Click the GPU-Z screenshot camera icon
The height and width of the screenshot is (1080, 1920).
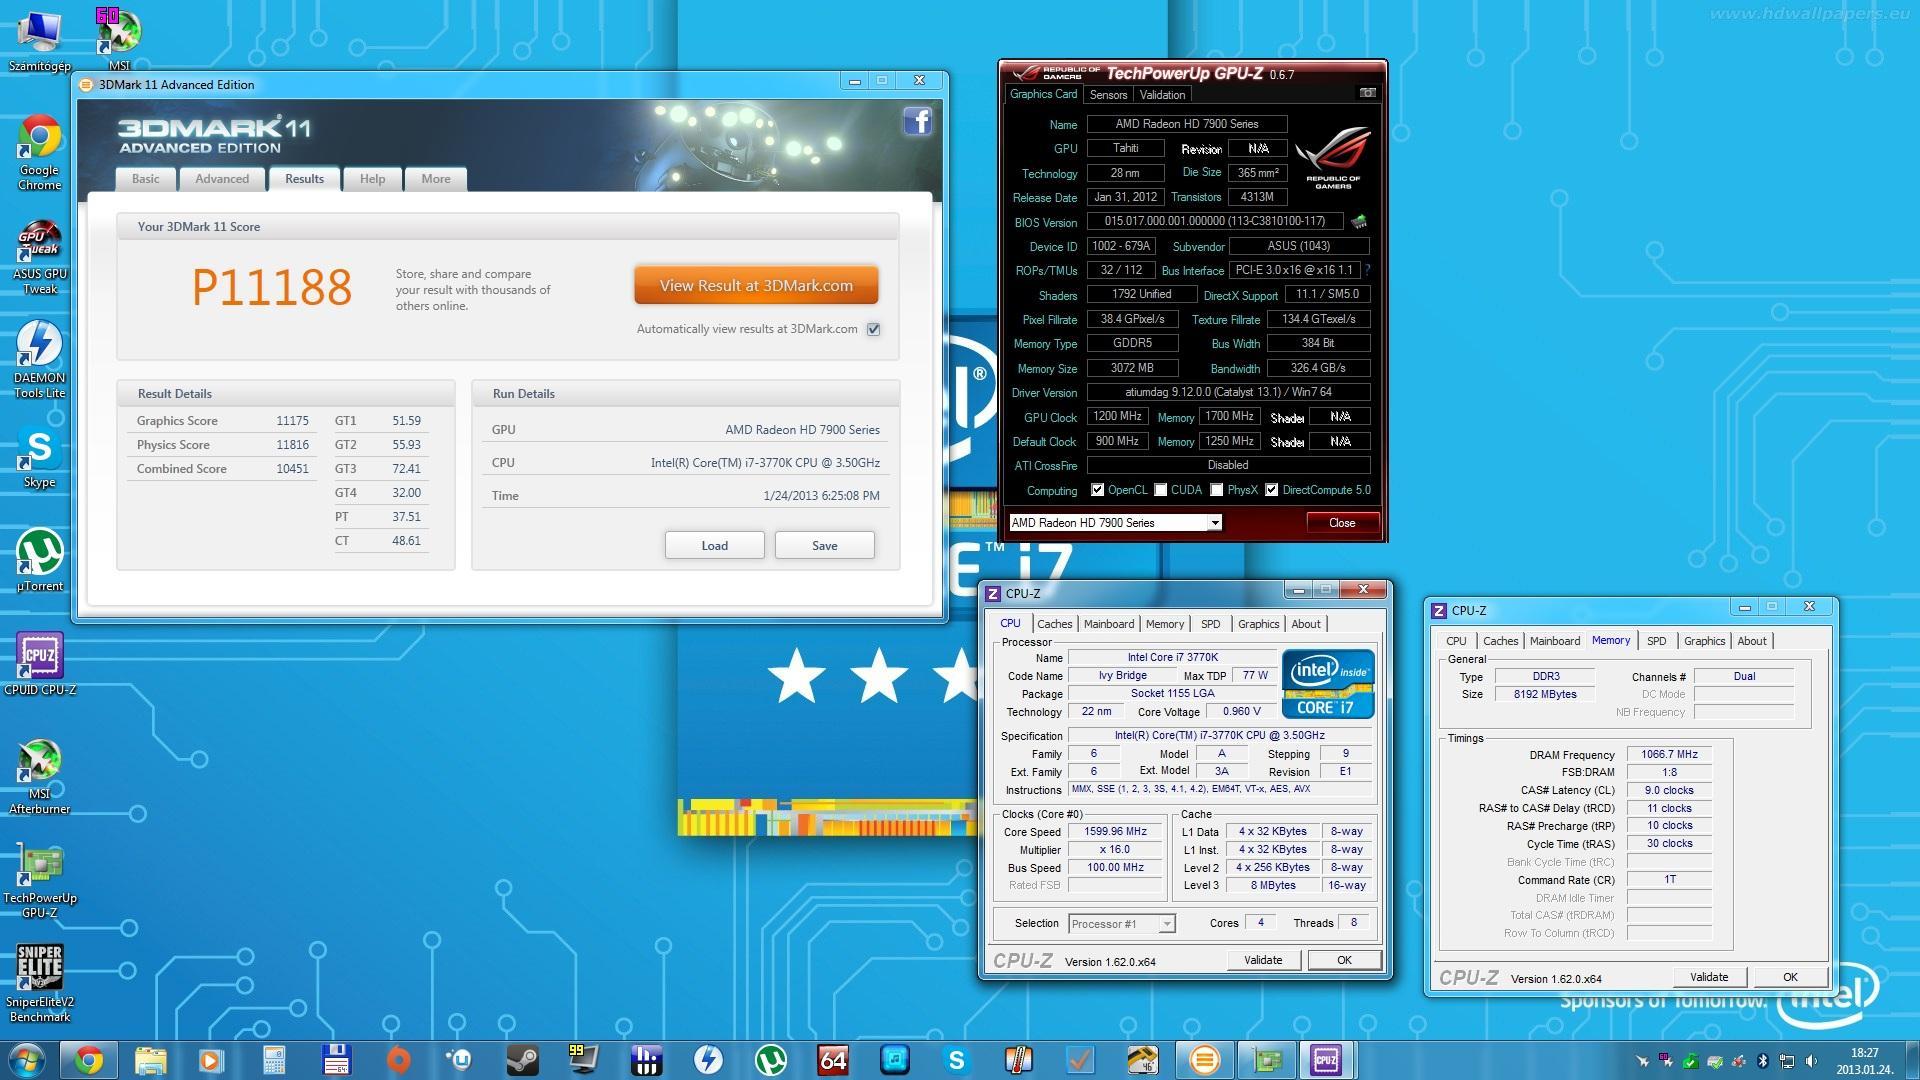pos(1367,93)
